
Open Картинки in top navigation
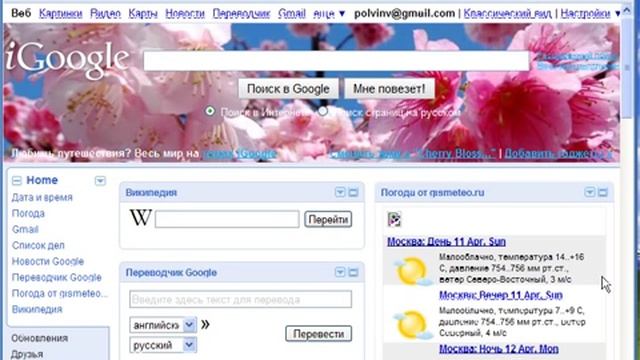click(60, 13)
